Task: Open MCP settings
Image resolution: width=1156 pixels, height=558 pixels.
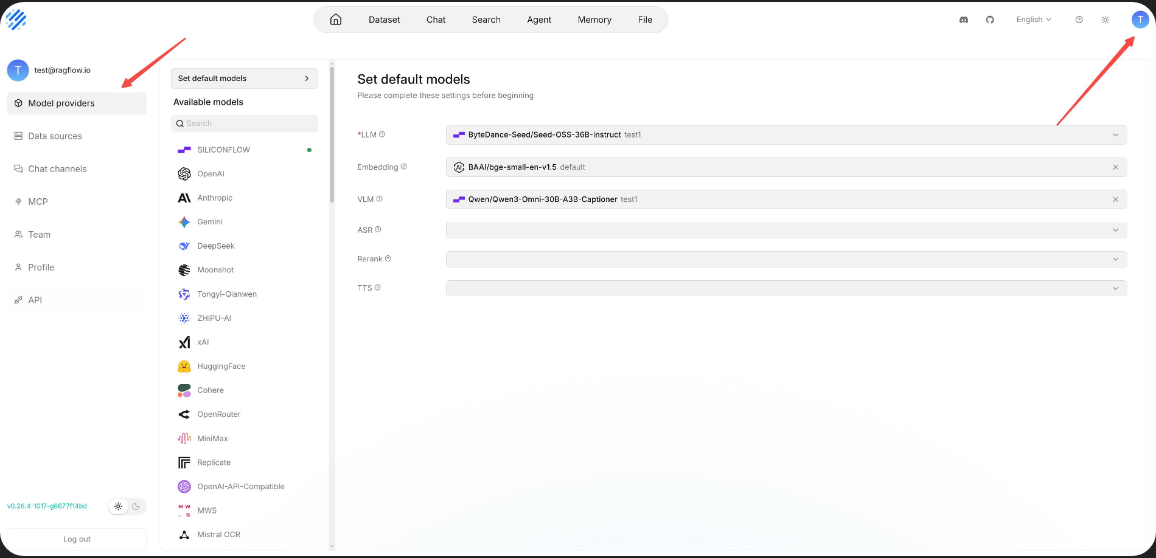Action: pos(77,201)
